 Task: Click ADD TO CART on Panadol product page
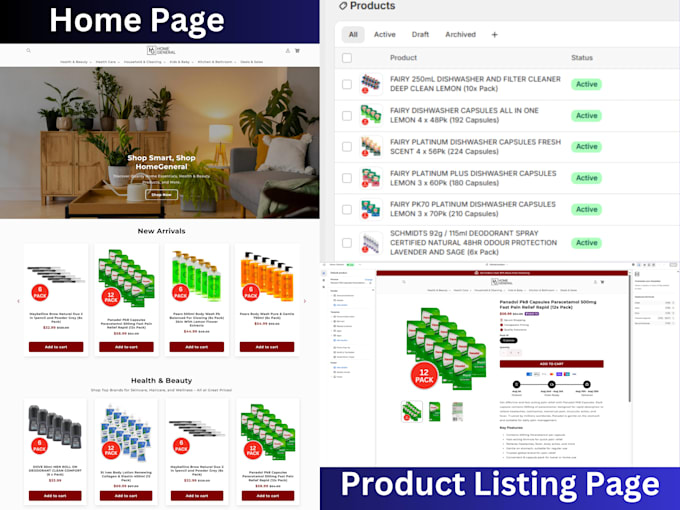click(551, 364)
